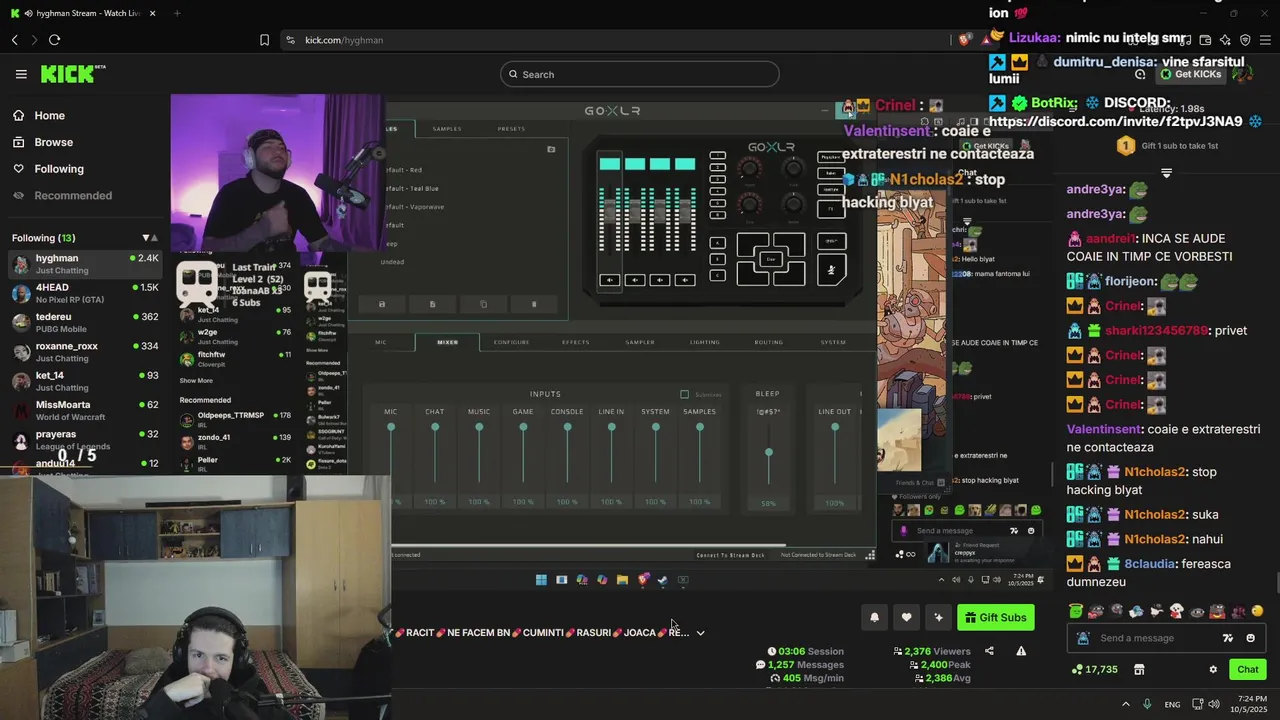
Task: Expand the stream title dropdown chevron
Action: (700, 632)
